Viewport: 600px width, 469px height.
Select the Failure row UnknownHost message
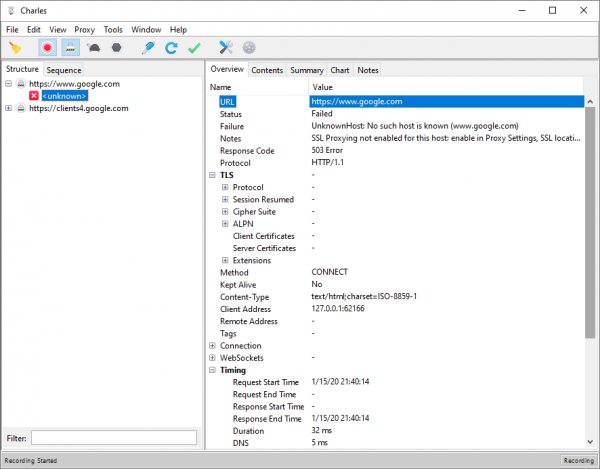click(396, 126)
